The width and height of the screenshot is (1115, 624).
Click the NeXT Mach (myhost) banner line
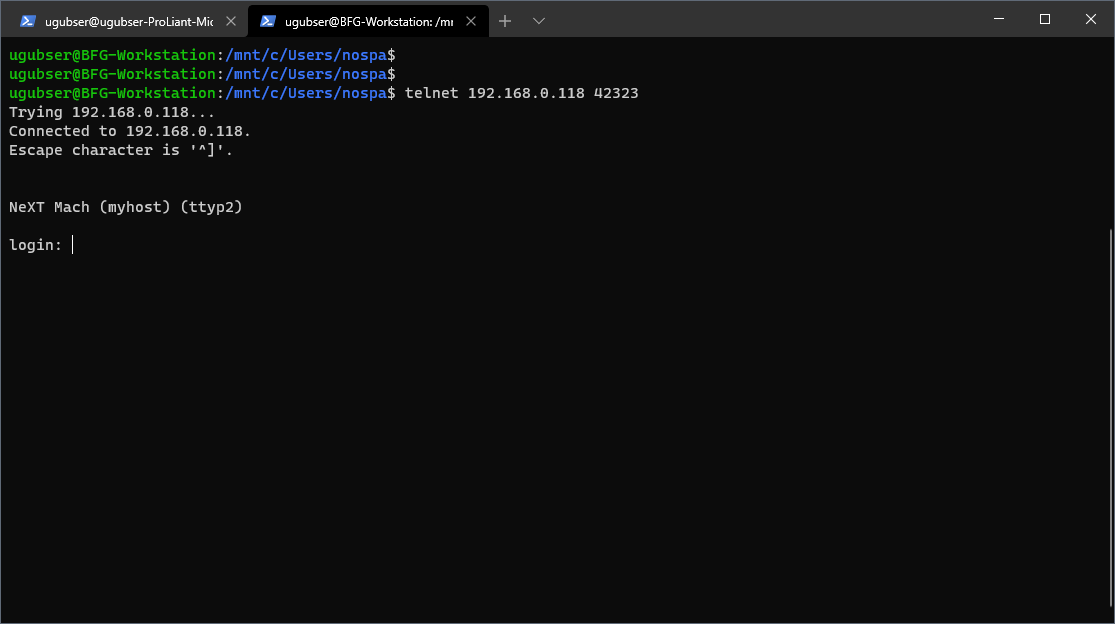(x=125, y=207)
